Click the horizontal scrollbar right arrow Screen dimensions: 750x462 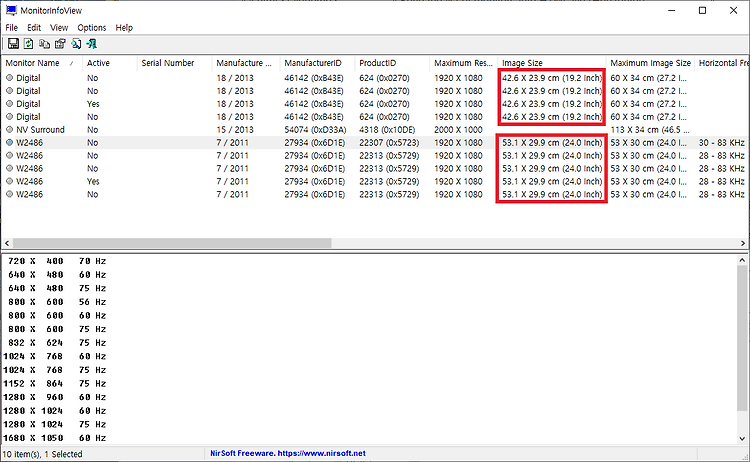[743, 243]
